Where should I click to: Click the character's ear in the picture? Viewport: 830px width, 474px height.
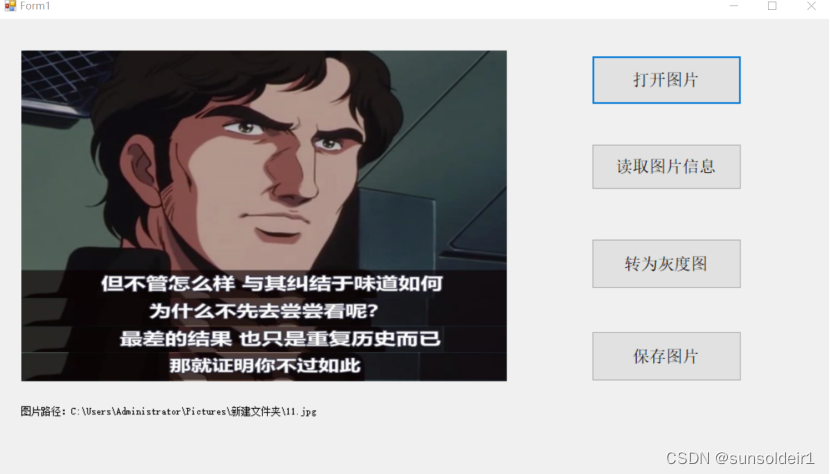[141, 170]
